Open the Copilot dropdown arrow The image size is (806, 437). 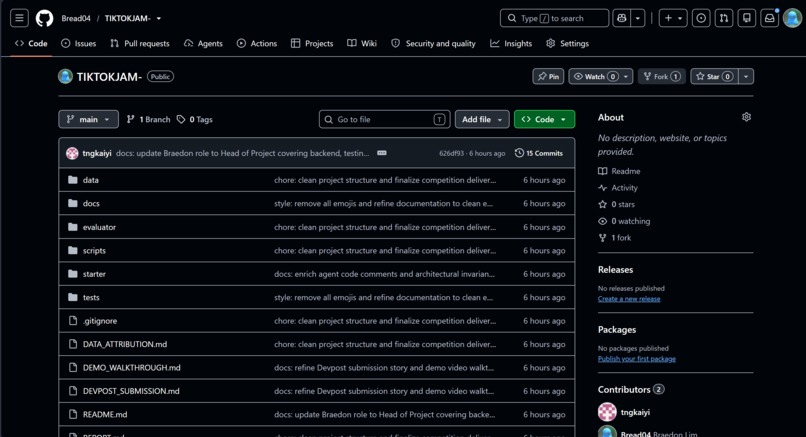coord(638,18)
